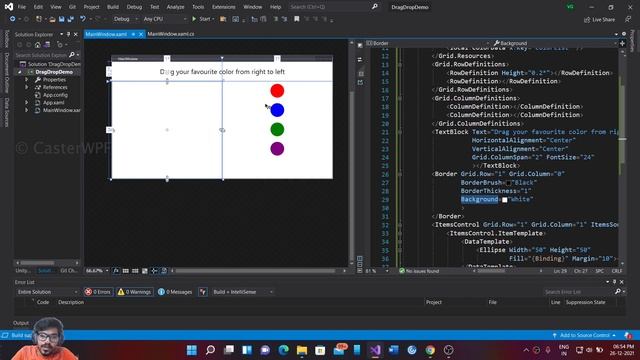Click the Error List filter icon
Viewport: 640px width, 360px height.
point(203,292)
